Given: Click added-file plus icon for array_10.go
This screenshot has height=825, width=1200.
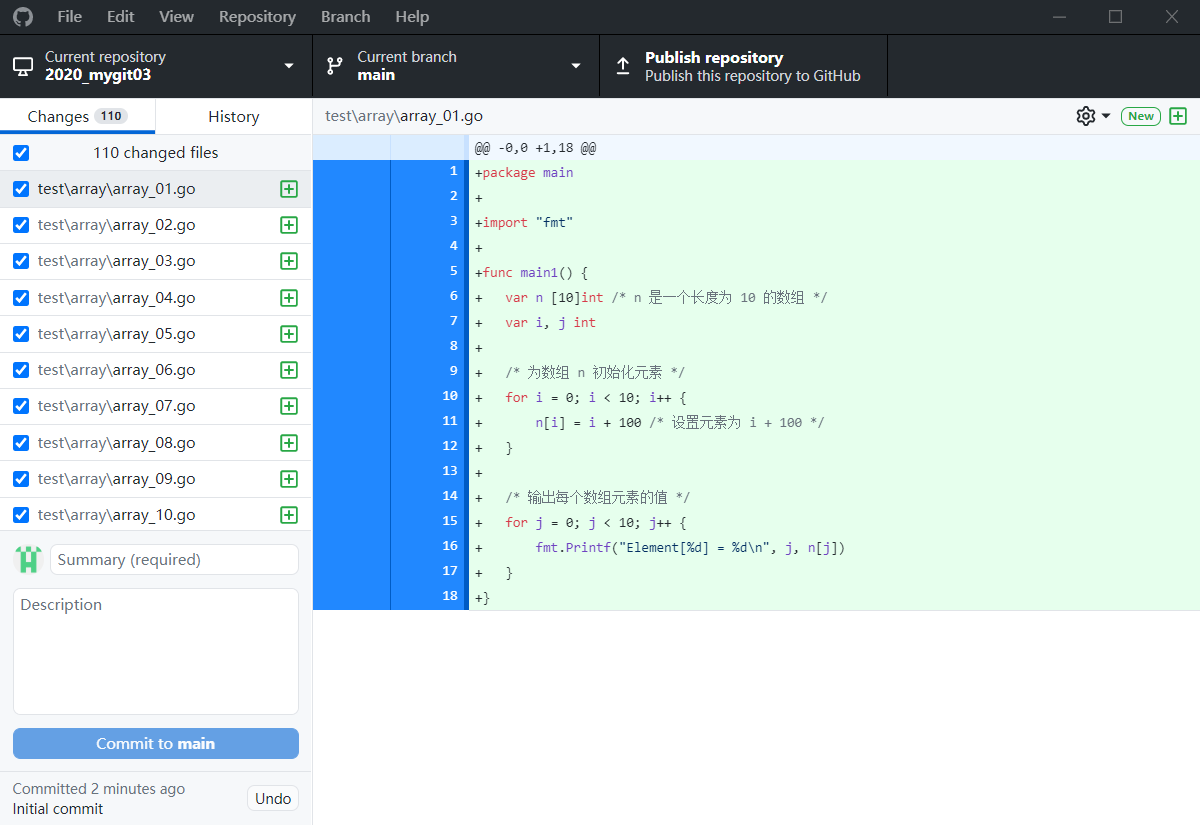Looking at the screenshot, I should point(289,515).
